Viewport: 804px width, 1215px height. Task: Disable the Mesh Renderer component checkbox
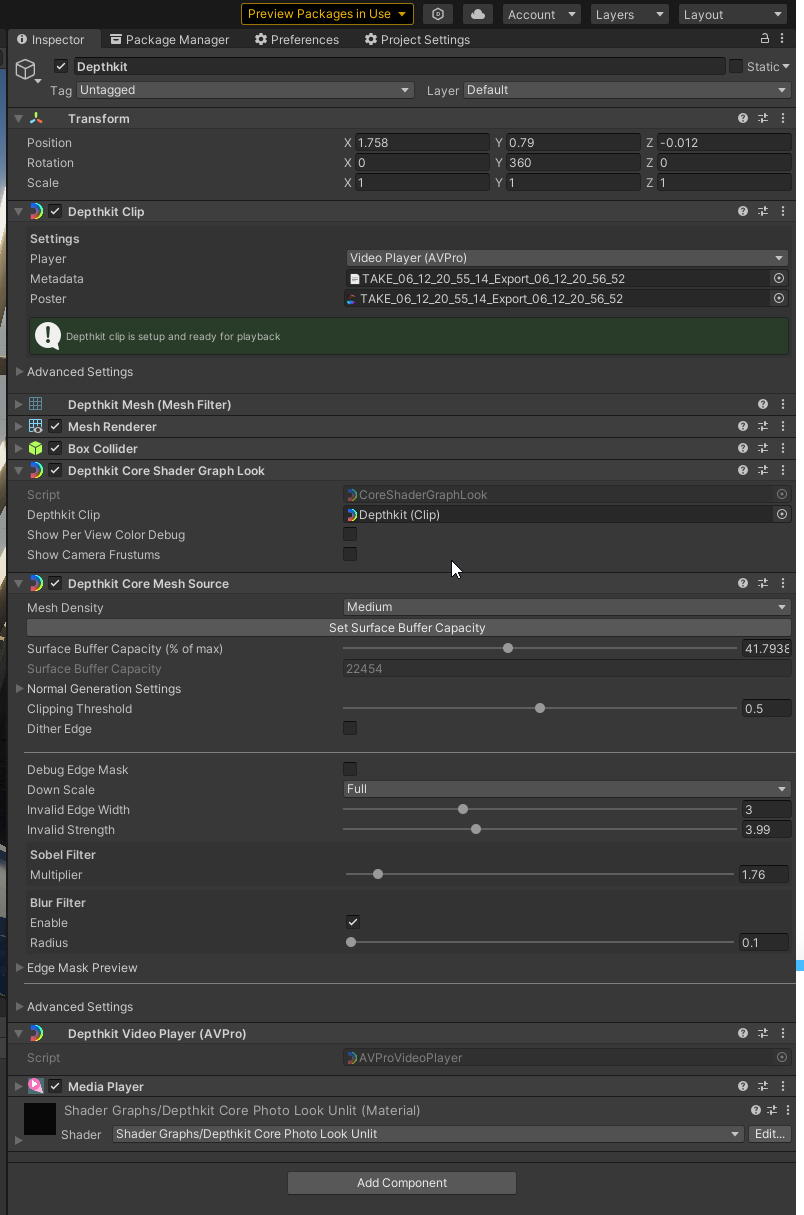click(56, 427)
